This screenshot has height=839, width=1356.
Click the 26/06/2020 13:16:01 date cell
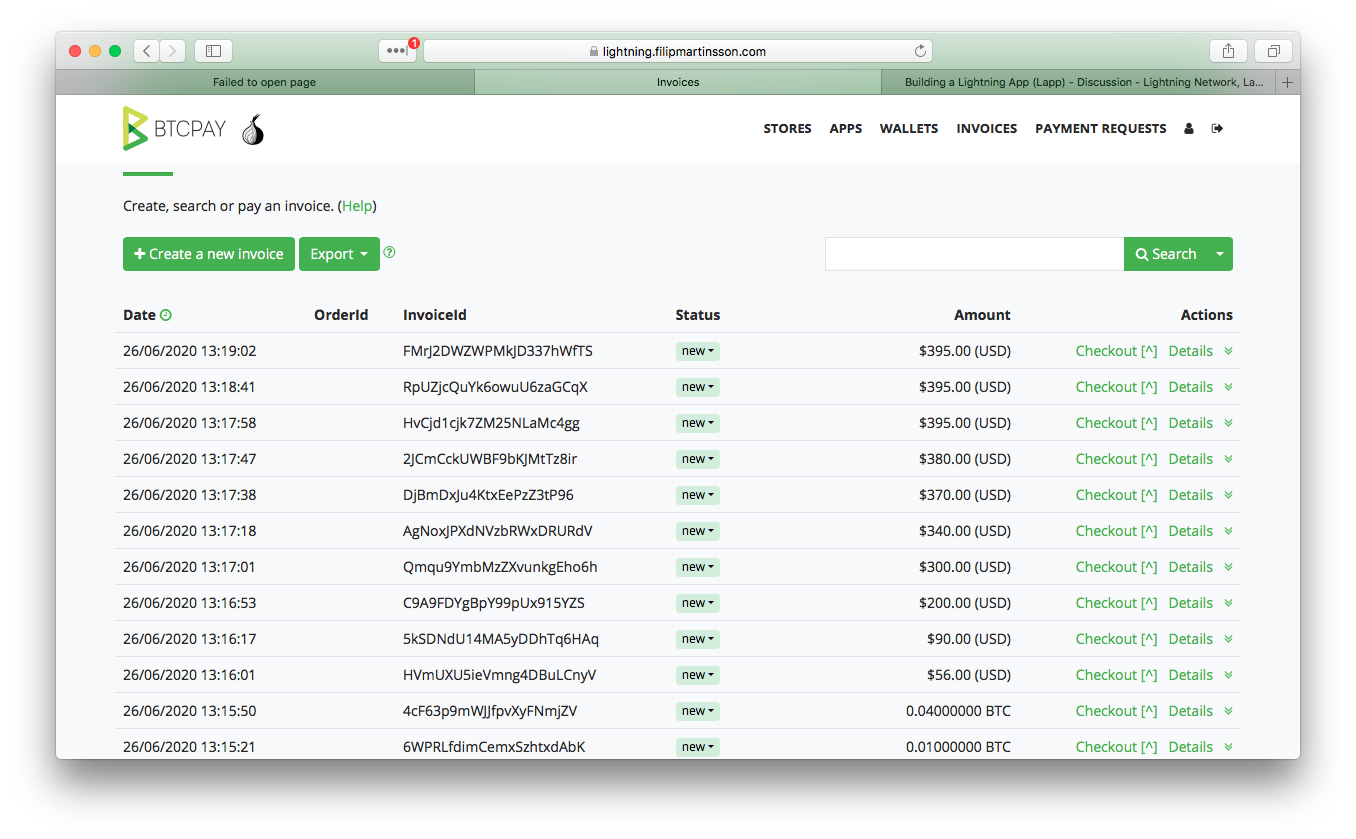(189, 675)
